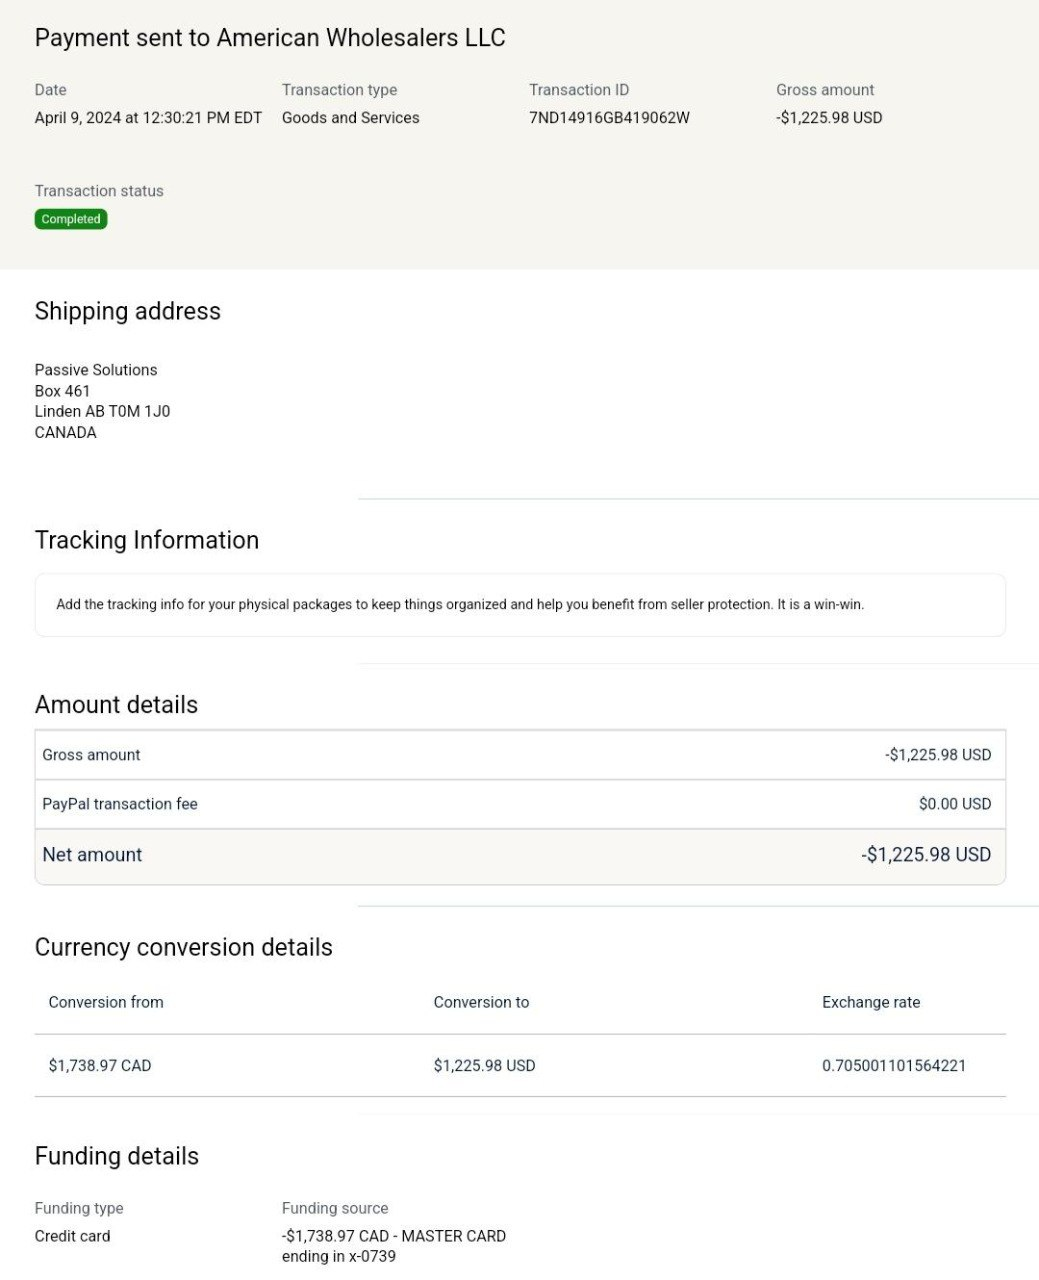Select the 'Goods and Services' transaction type value
The width and height of the screenshot is (1039, 1280).
pyautogui.click(x=351, y=118)
